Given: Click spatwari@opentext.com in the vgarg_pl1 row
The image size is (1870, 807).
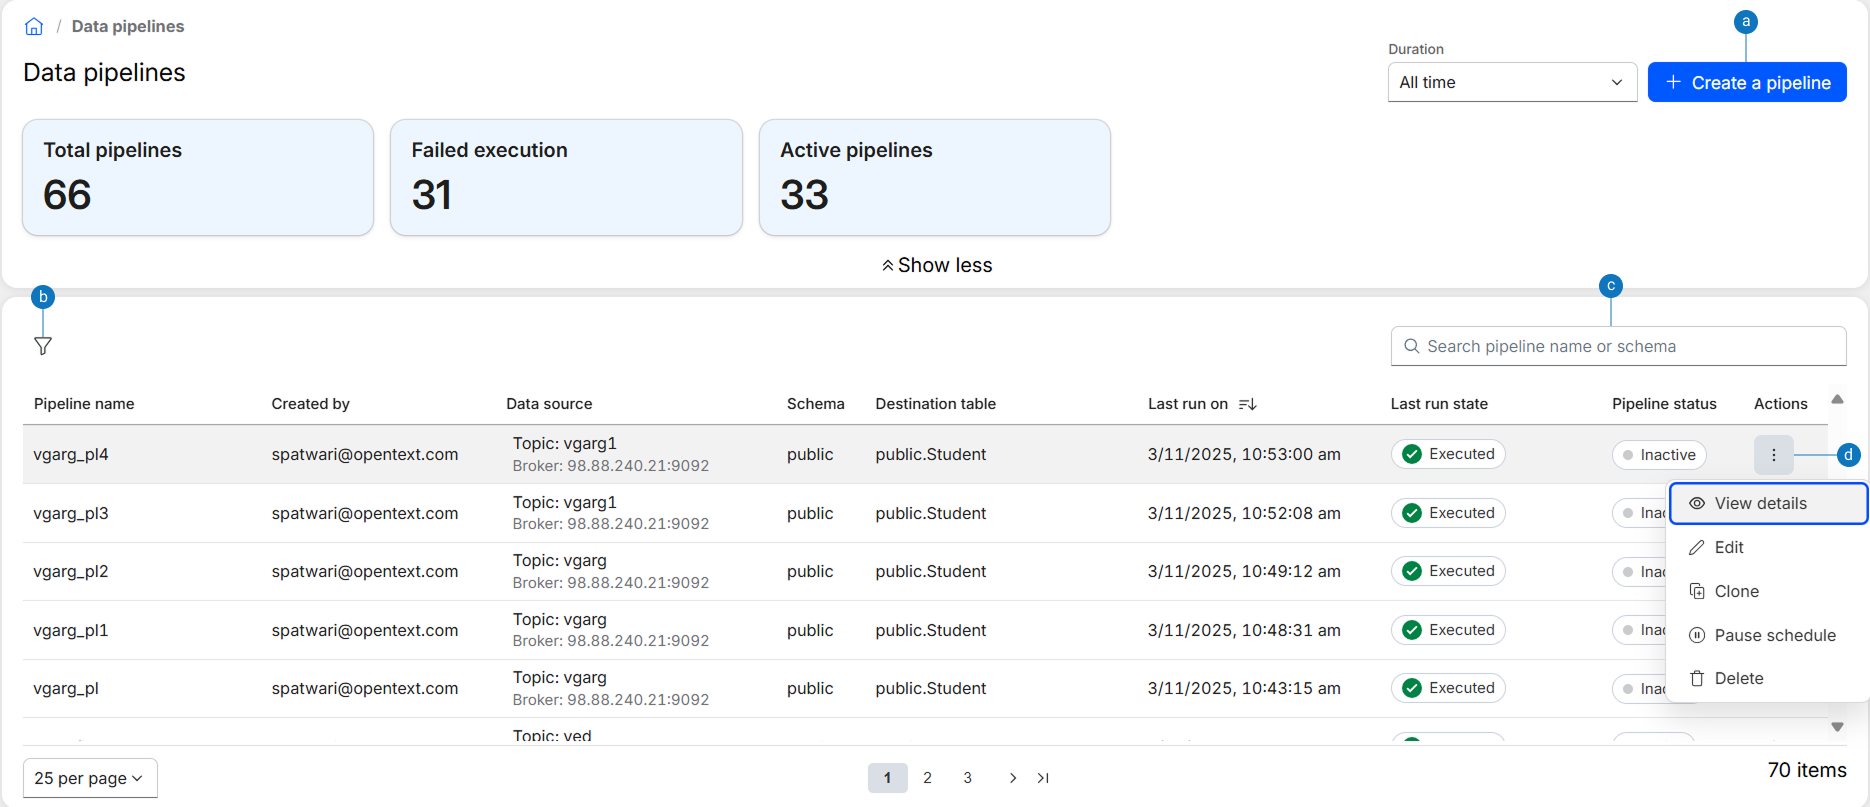Looking at the screenshot, I should pyautogui.click(x=365, y=631).
